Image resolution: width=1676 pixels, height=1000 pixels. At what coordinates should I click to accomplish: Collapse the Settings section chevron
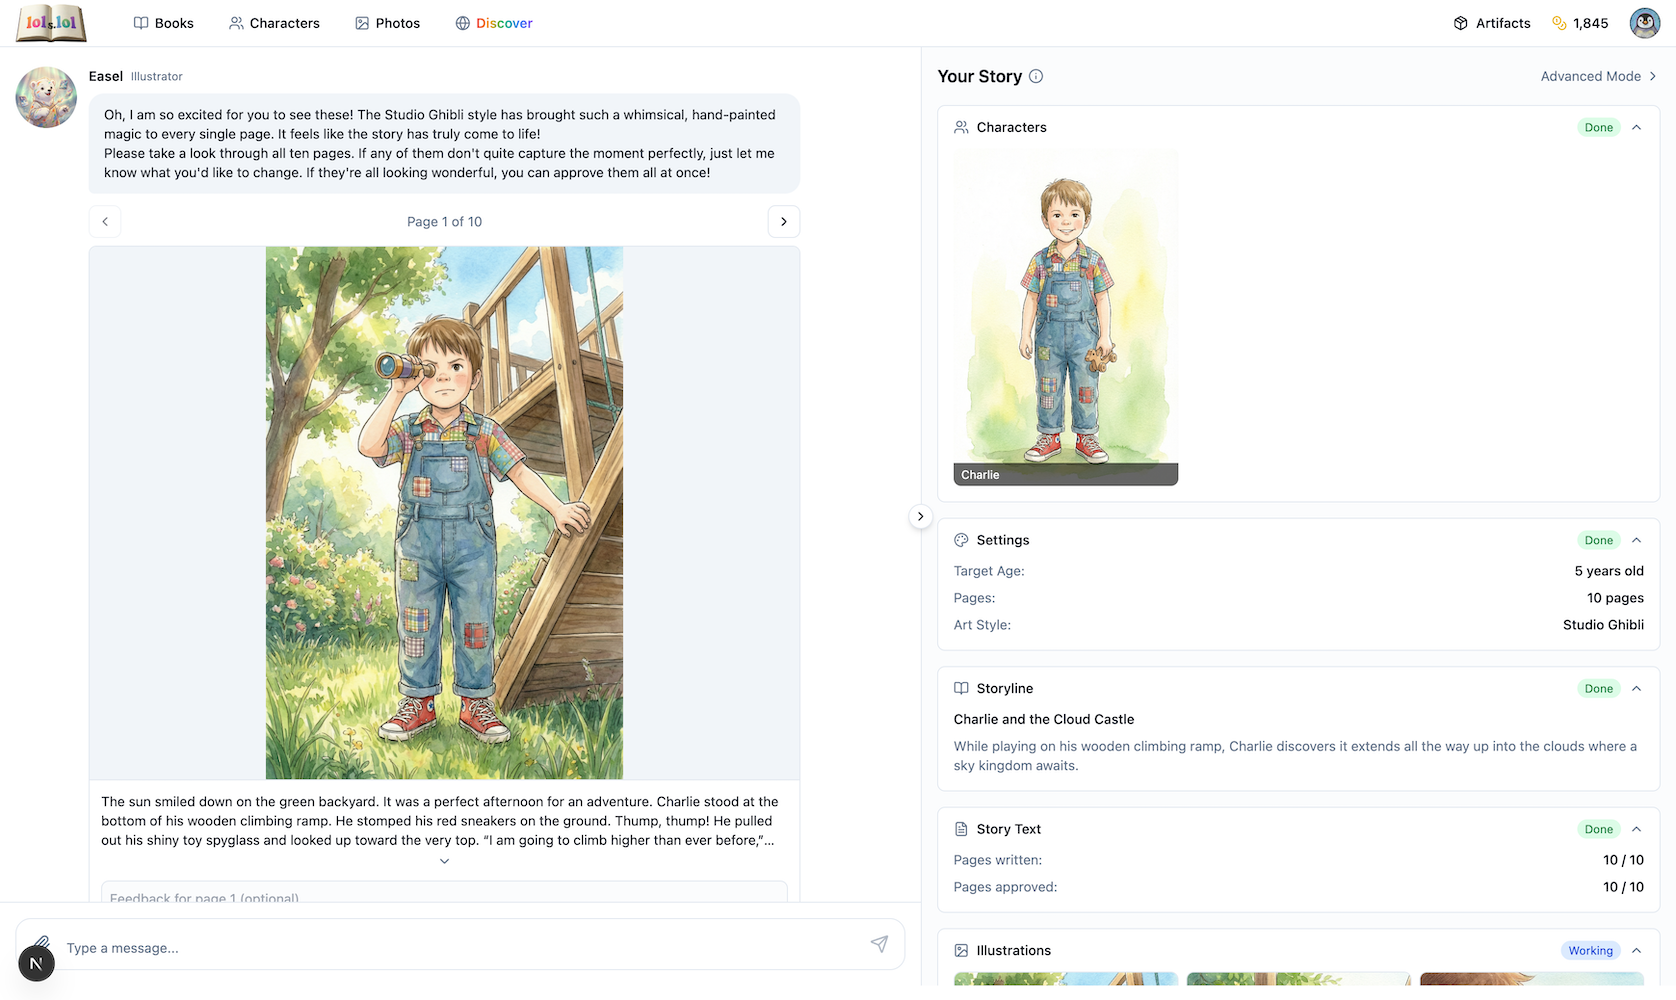tap(1637, 539)
